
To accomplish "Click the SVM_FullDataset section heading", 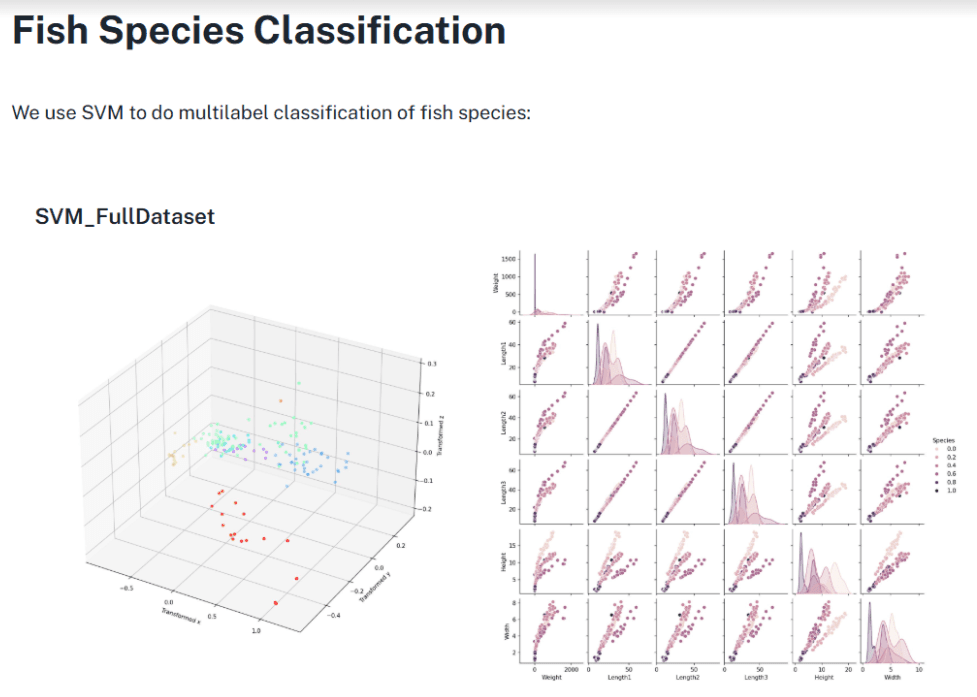I will 125,216.
